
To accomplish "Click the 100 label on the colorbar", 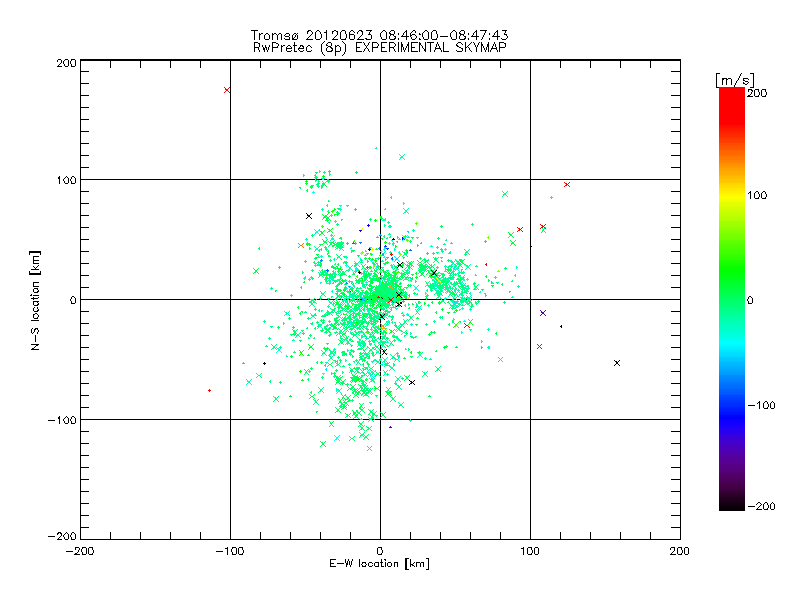I will (757, 195).
